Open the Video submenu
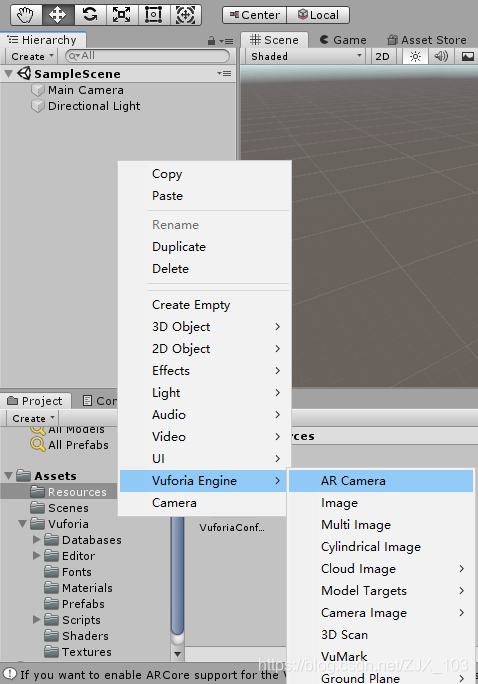Image resolution: width=478 pixels, height=684 pixels. coord(205,436)
